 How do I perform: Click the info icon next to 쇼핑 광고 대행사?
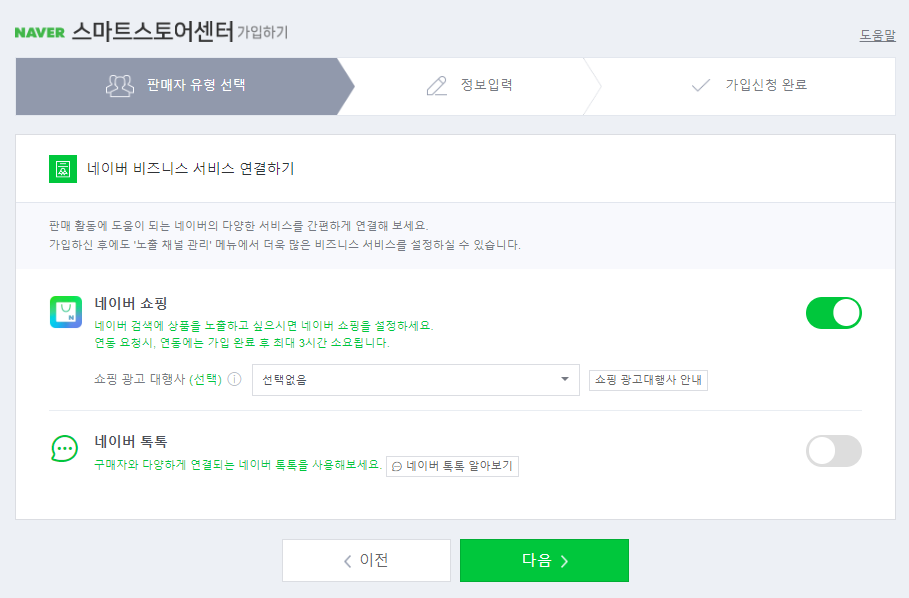pos(234,380)
